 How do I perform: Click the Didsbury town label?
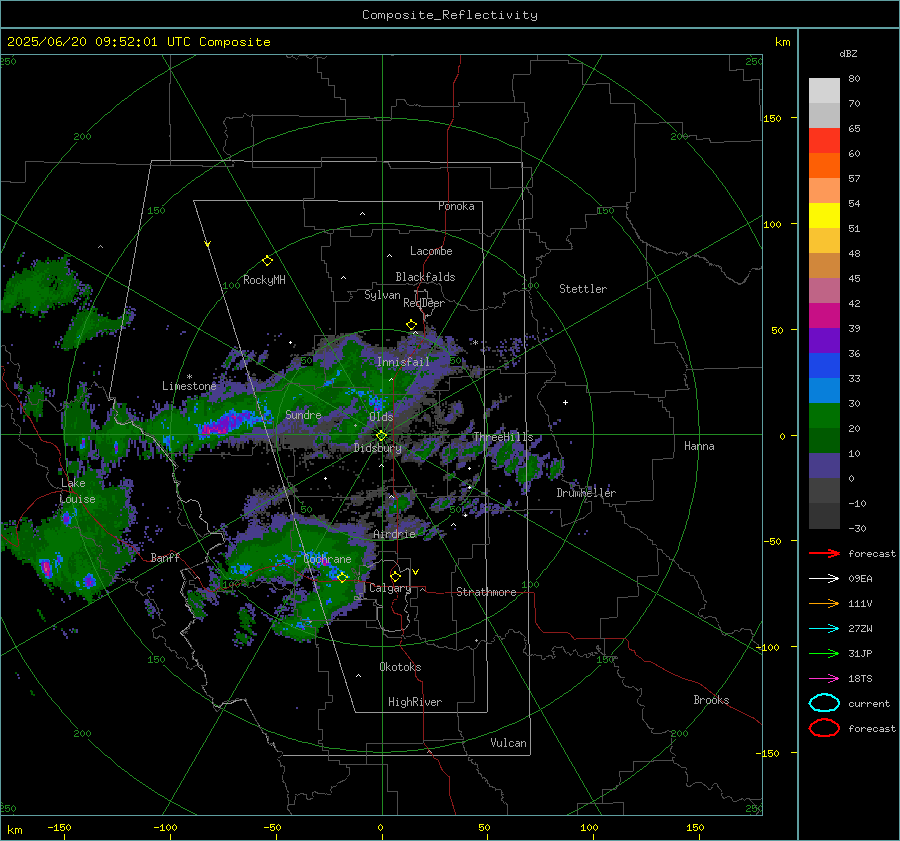pyautogui.click(x=378, y=448)
